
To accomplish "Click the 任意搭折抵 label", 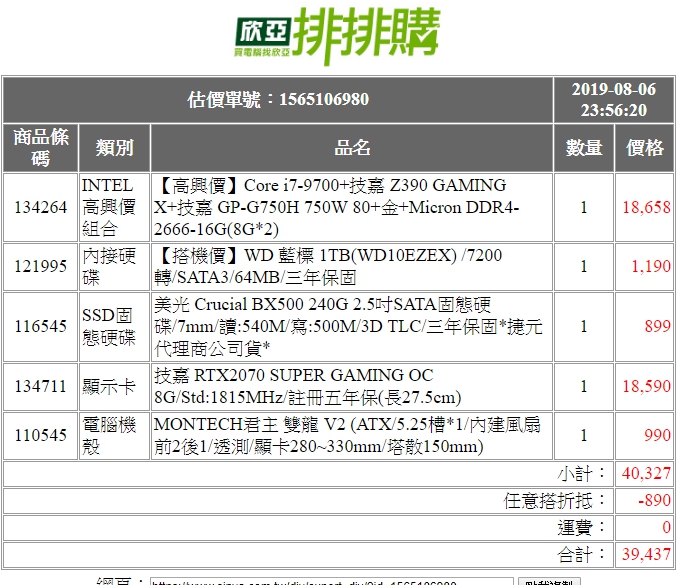I will pyautogui.click(x=554, y=501).
